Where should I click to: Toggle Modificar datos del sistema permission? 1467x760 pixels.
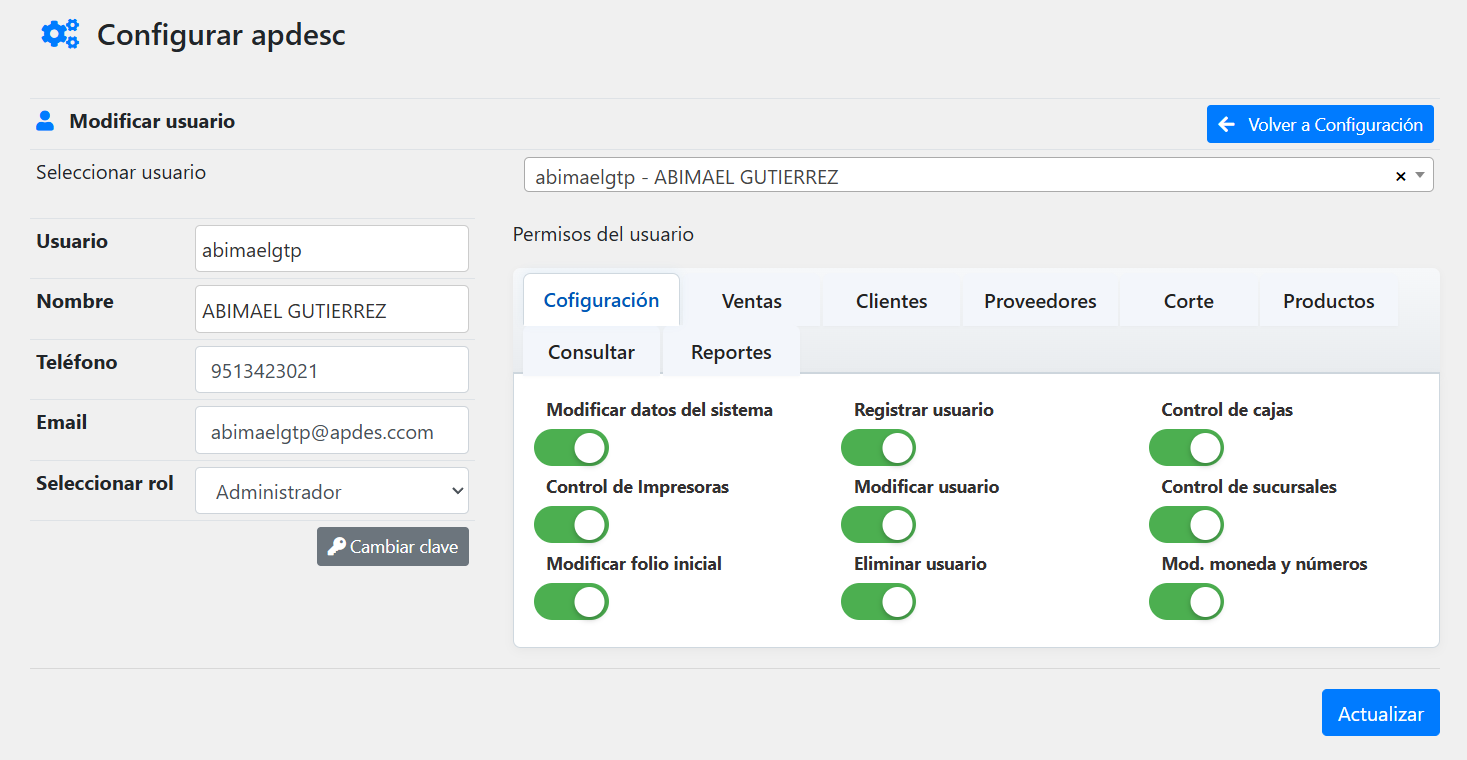[571, 448]
